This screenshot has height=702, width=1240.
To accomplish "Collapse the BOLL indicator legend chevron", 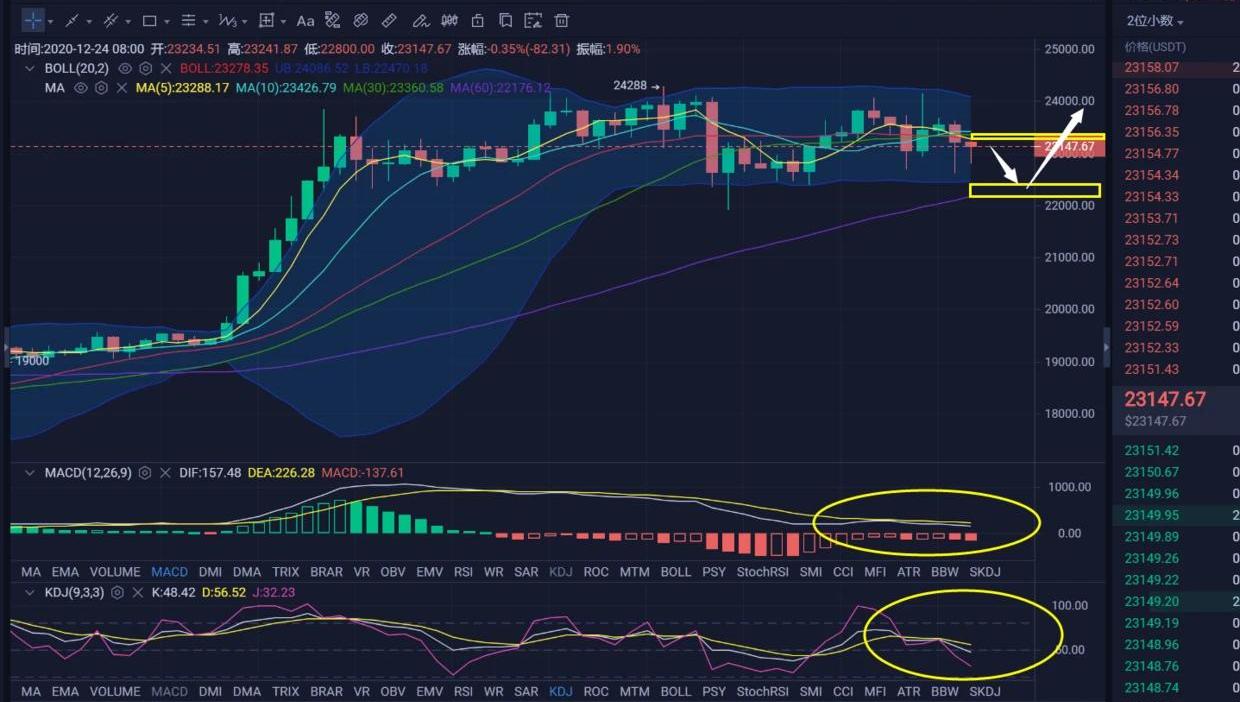I will (x=32, y=68).
